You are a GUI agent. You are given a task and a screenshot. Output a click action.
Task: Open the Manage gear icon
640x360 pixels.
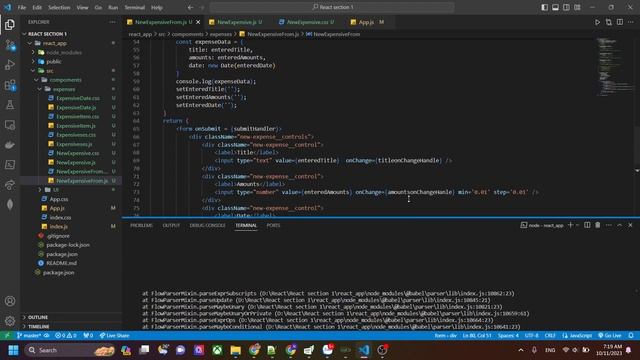click(x=10, y=321)
